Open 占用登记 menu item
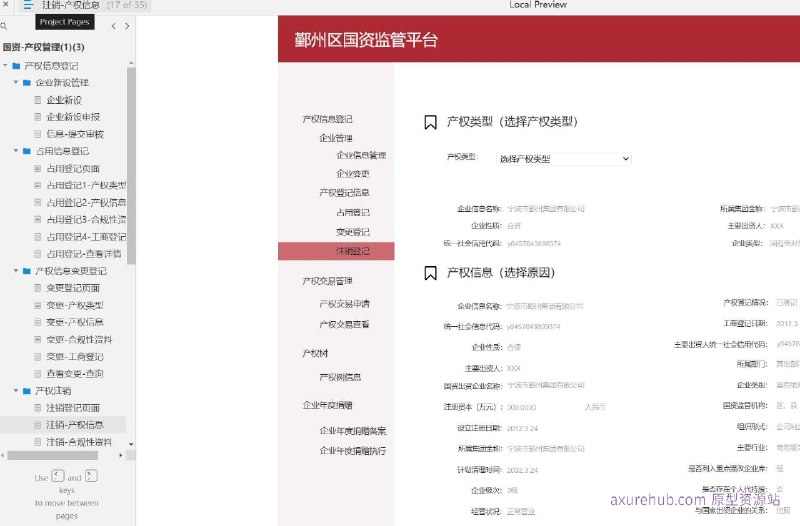Image resolution: width=800 pixels, height=526 pixels. (353, 212)
